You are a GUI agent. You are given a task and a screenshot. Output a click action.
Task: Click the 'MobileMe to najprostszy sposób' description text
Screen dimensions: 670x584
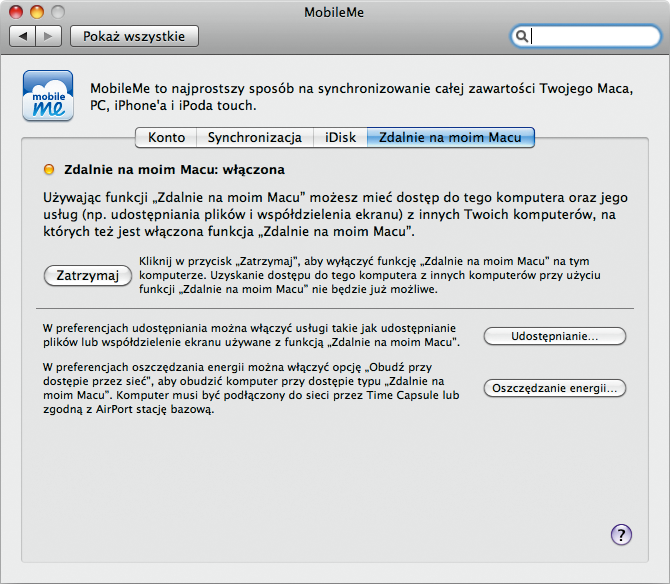(361, 97)
